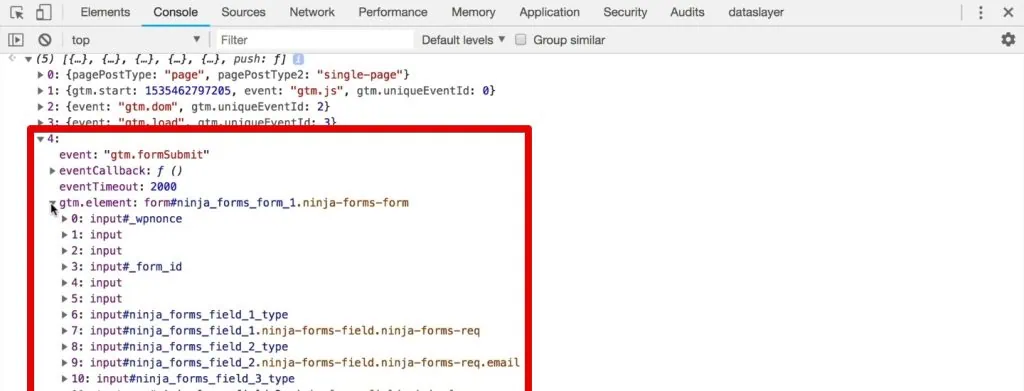This screenshot has height=391, width=1024.
Task: Expand child 2 input
Action: coord(65,251)
